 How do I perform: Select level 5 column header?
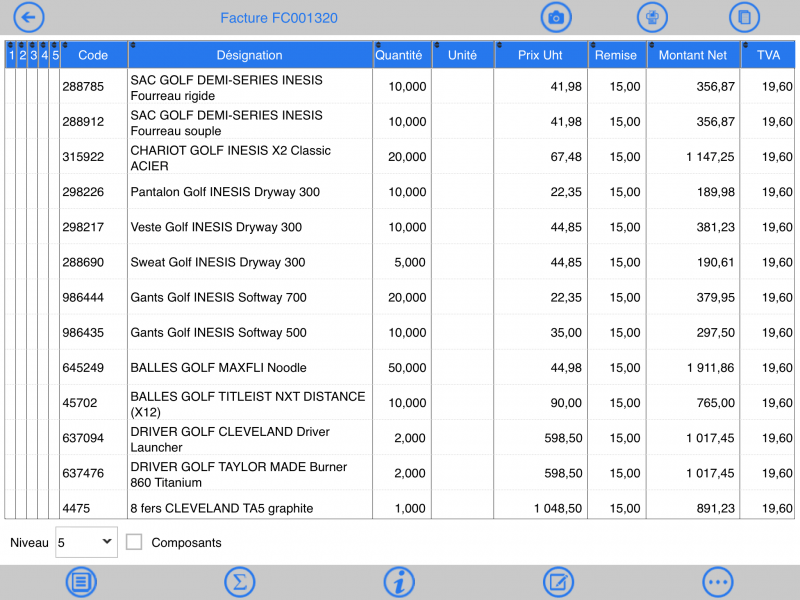tap(55, 55)
